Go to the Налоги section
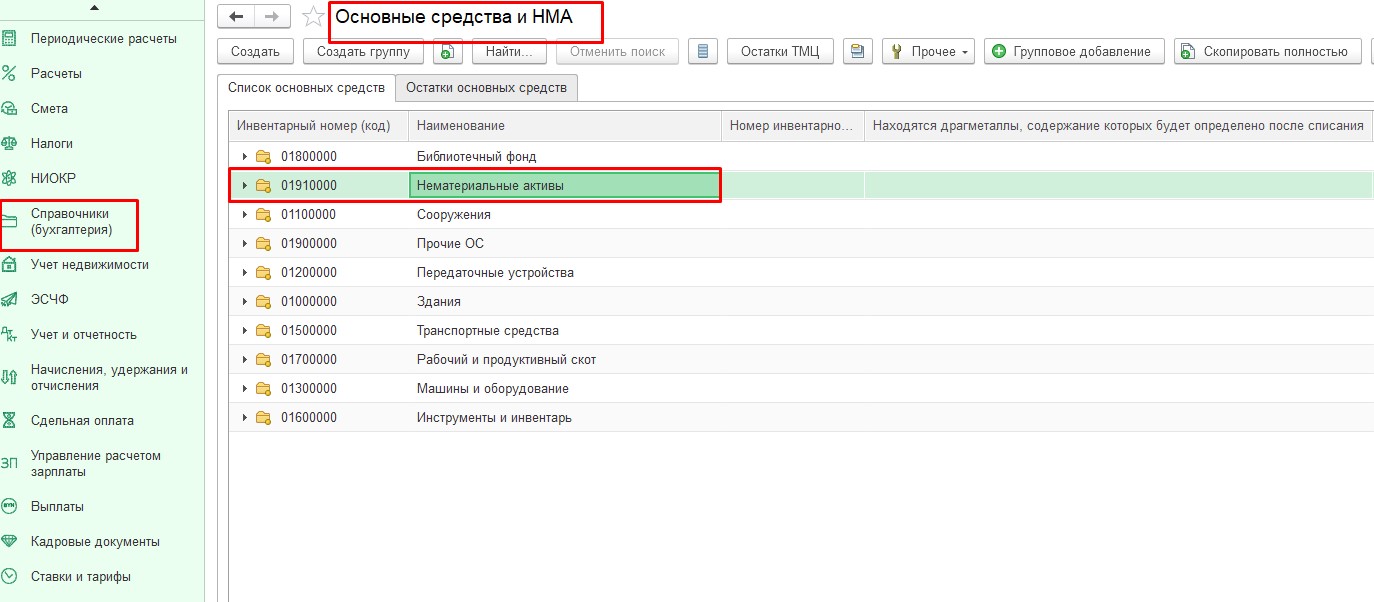Image resolution: width=1374 pixels, height=602 pixels. point(52,143)
